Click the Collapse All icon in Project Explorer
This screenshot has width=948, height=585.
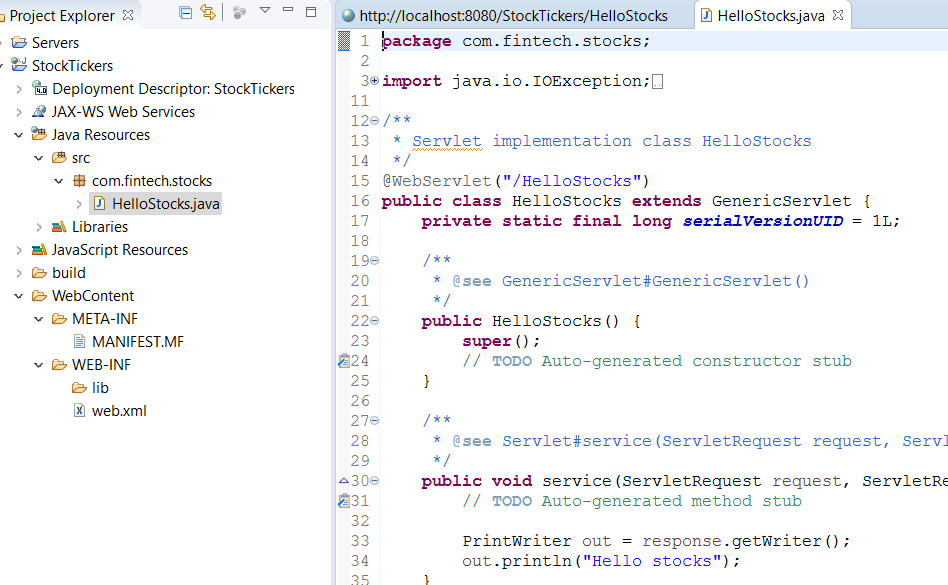point(185,10)
